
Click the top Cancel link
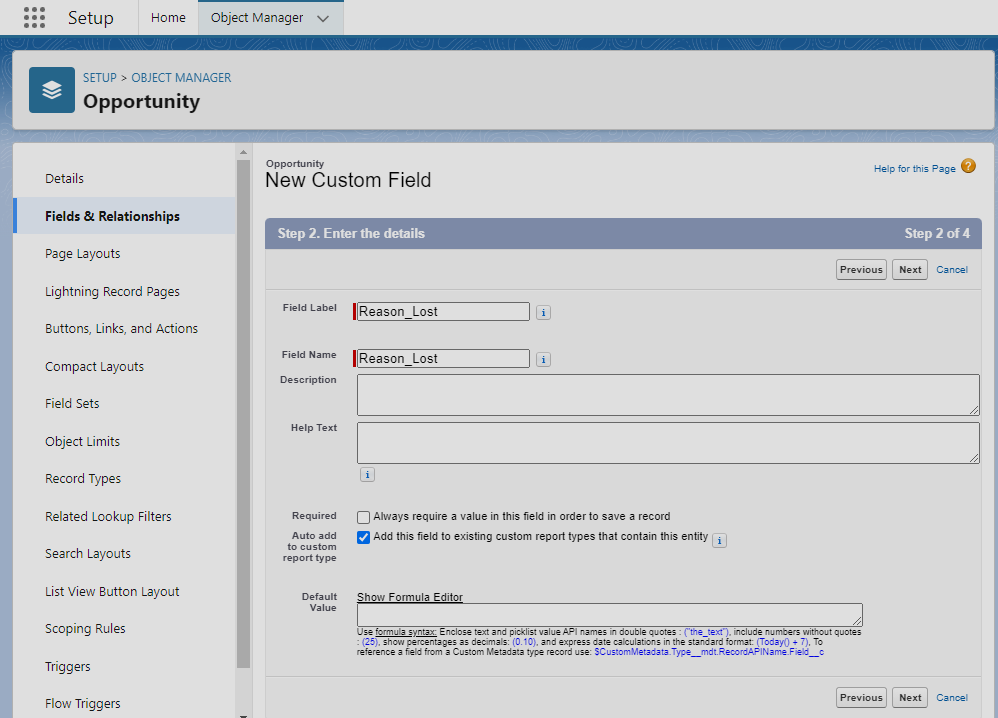(952, 270)
